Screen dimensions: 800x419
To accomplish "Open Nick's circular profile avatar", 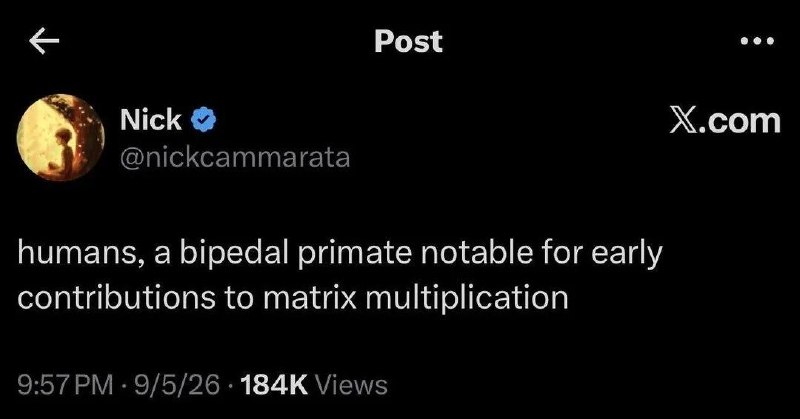I will (x=60, y=137).
